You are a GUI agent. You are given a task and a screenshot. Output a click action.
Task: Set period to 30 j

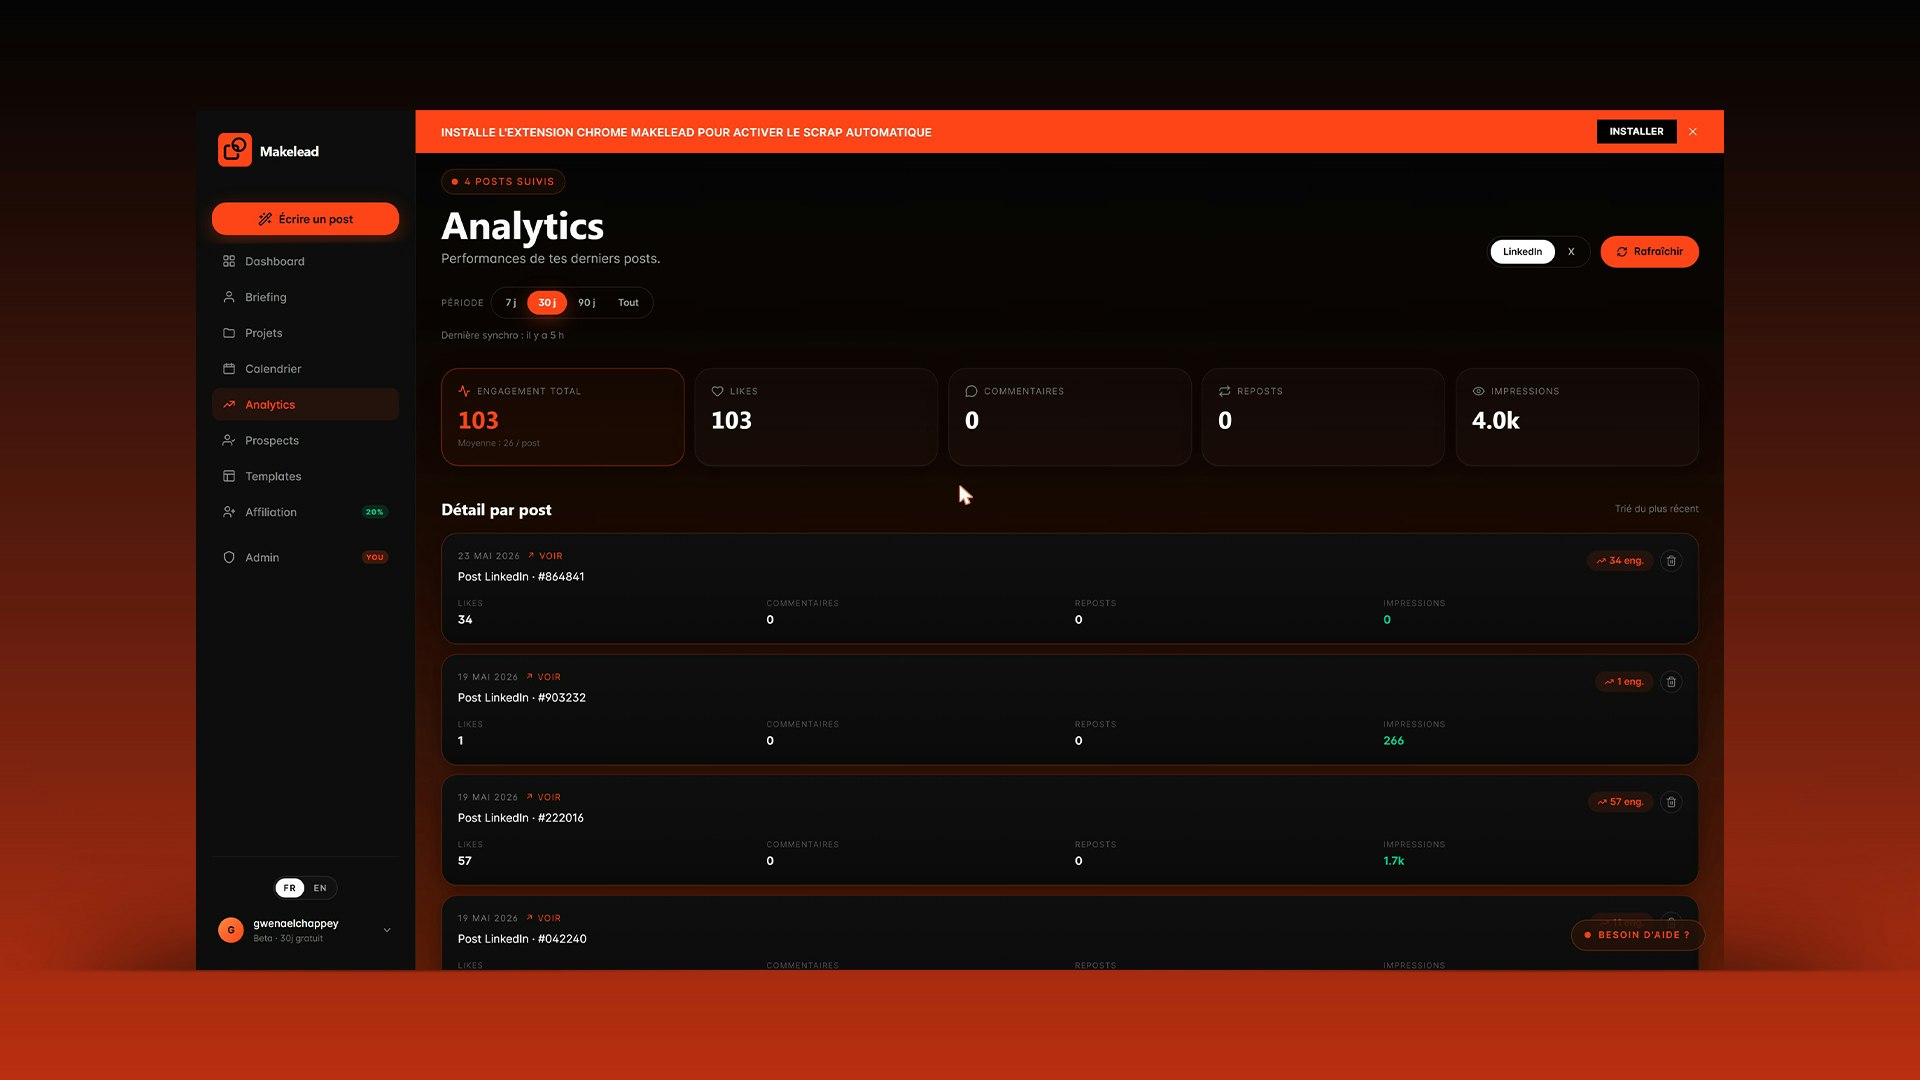pos(547,303)
